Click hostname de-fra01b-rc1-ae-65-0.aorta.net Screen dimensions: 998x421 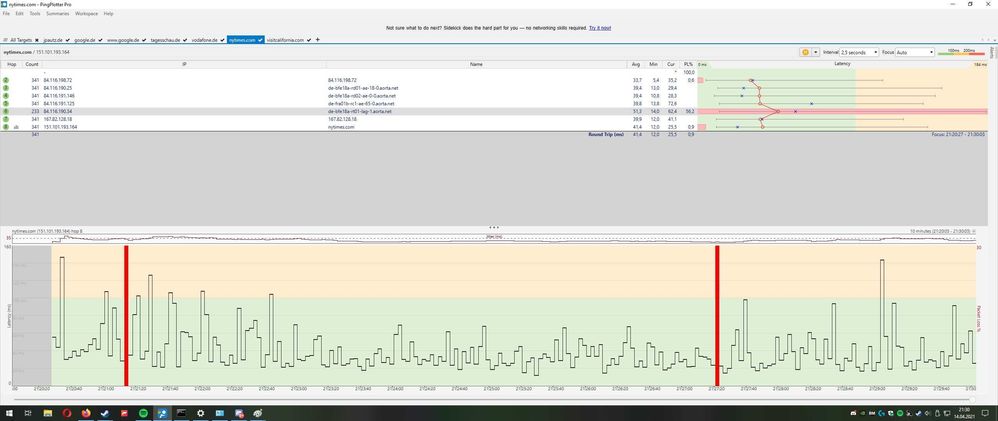[361, 103]
